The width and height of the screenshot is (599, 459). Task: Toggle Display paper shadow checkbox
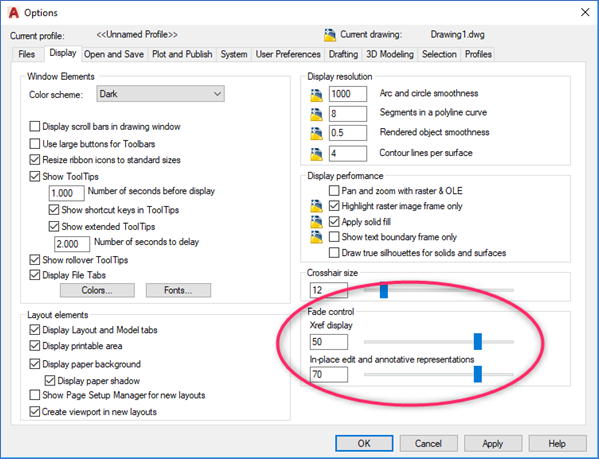click(50, 380)
